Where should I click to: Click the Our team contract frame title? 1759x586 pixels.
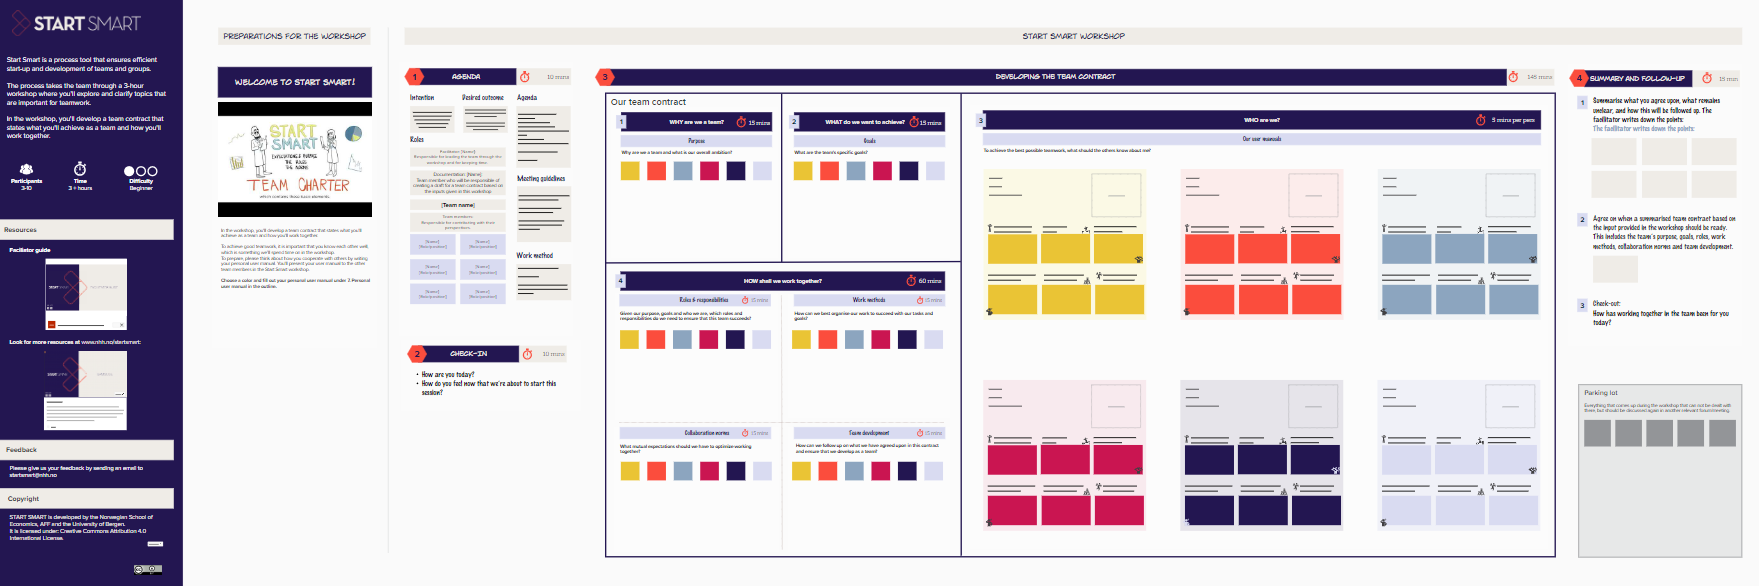[648, 102]
